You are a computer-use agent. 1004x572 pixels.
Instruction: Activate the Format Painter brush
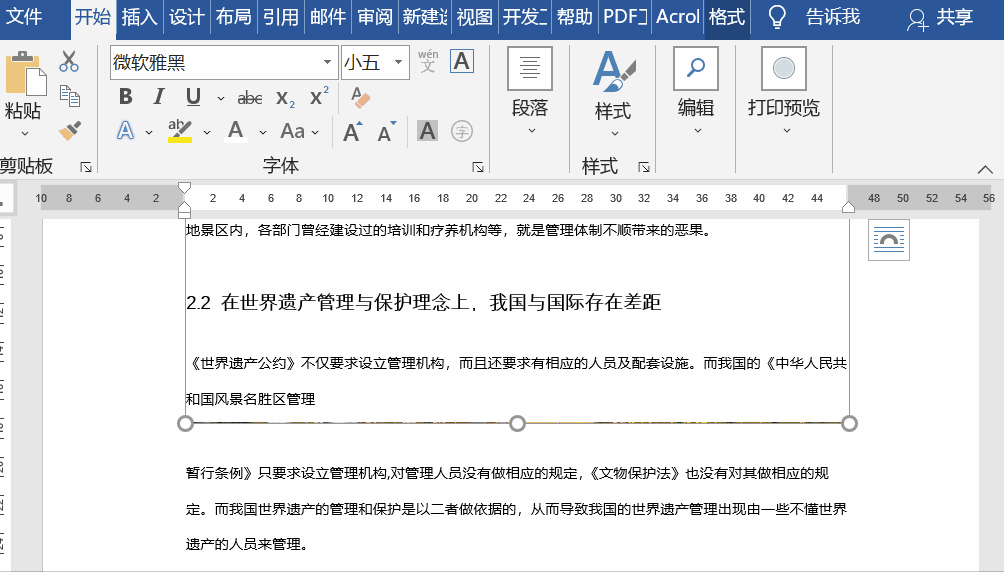point(69,131)
